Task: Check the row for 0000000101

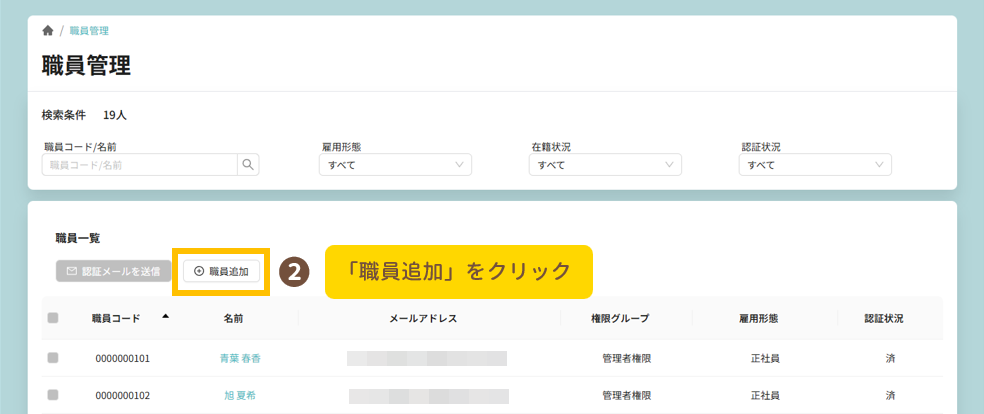Action: point(53,357)
